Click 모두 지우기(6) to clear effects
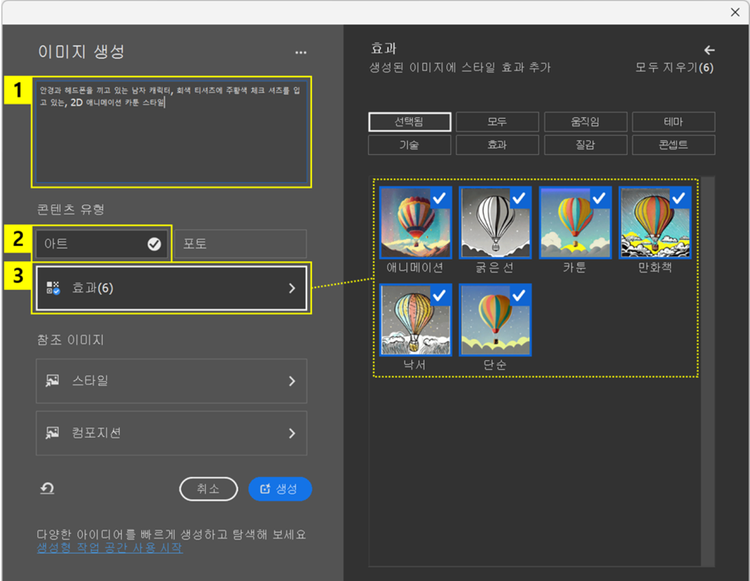 tap(674, 67)
